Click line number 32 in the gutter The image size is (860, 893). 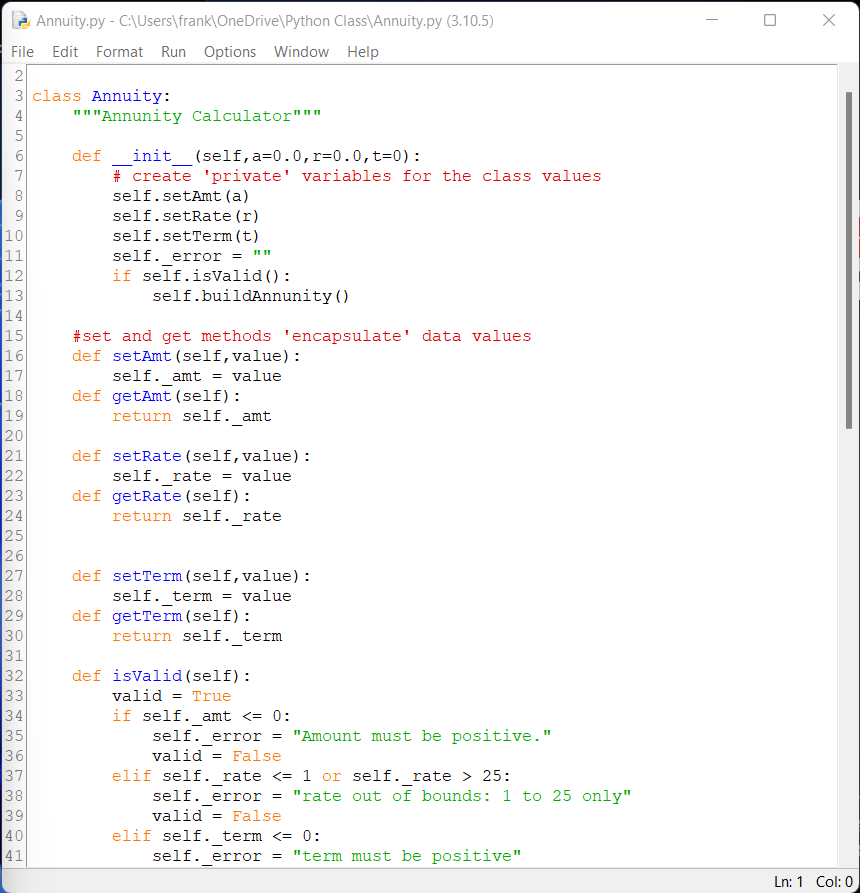click(14, 676)
